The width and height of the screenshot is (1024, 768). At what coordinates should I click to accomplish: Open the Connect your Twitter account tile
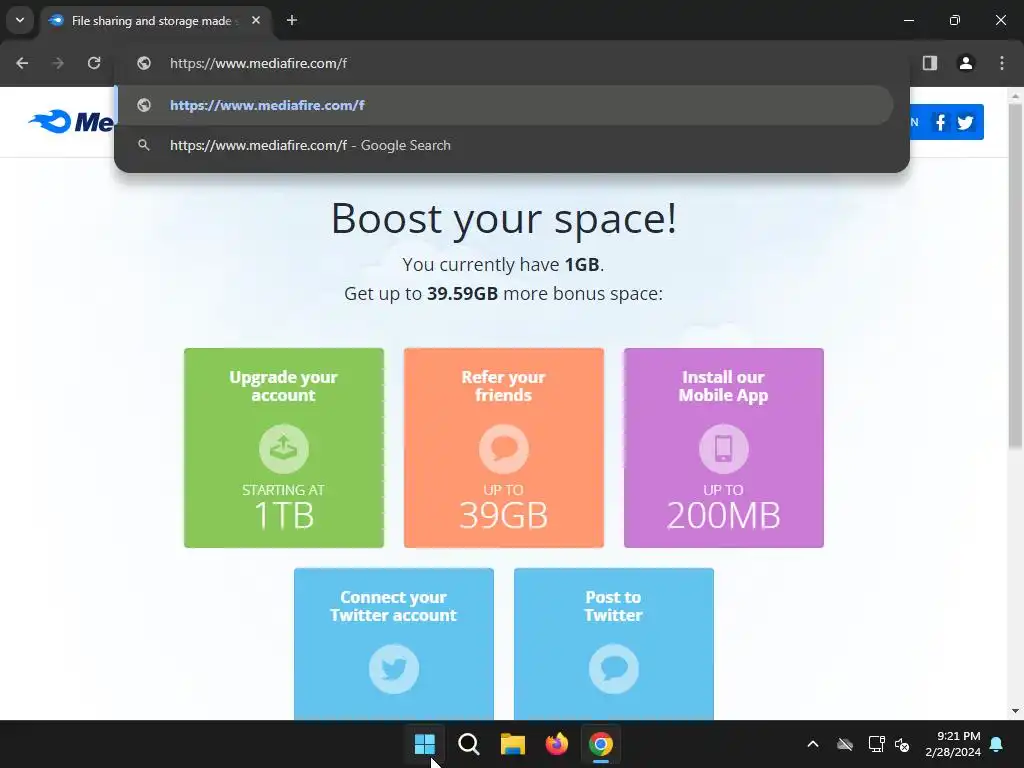(394, 644)
